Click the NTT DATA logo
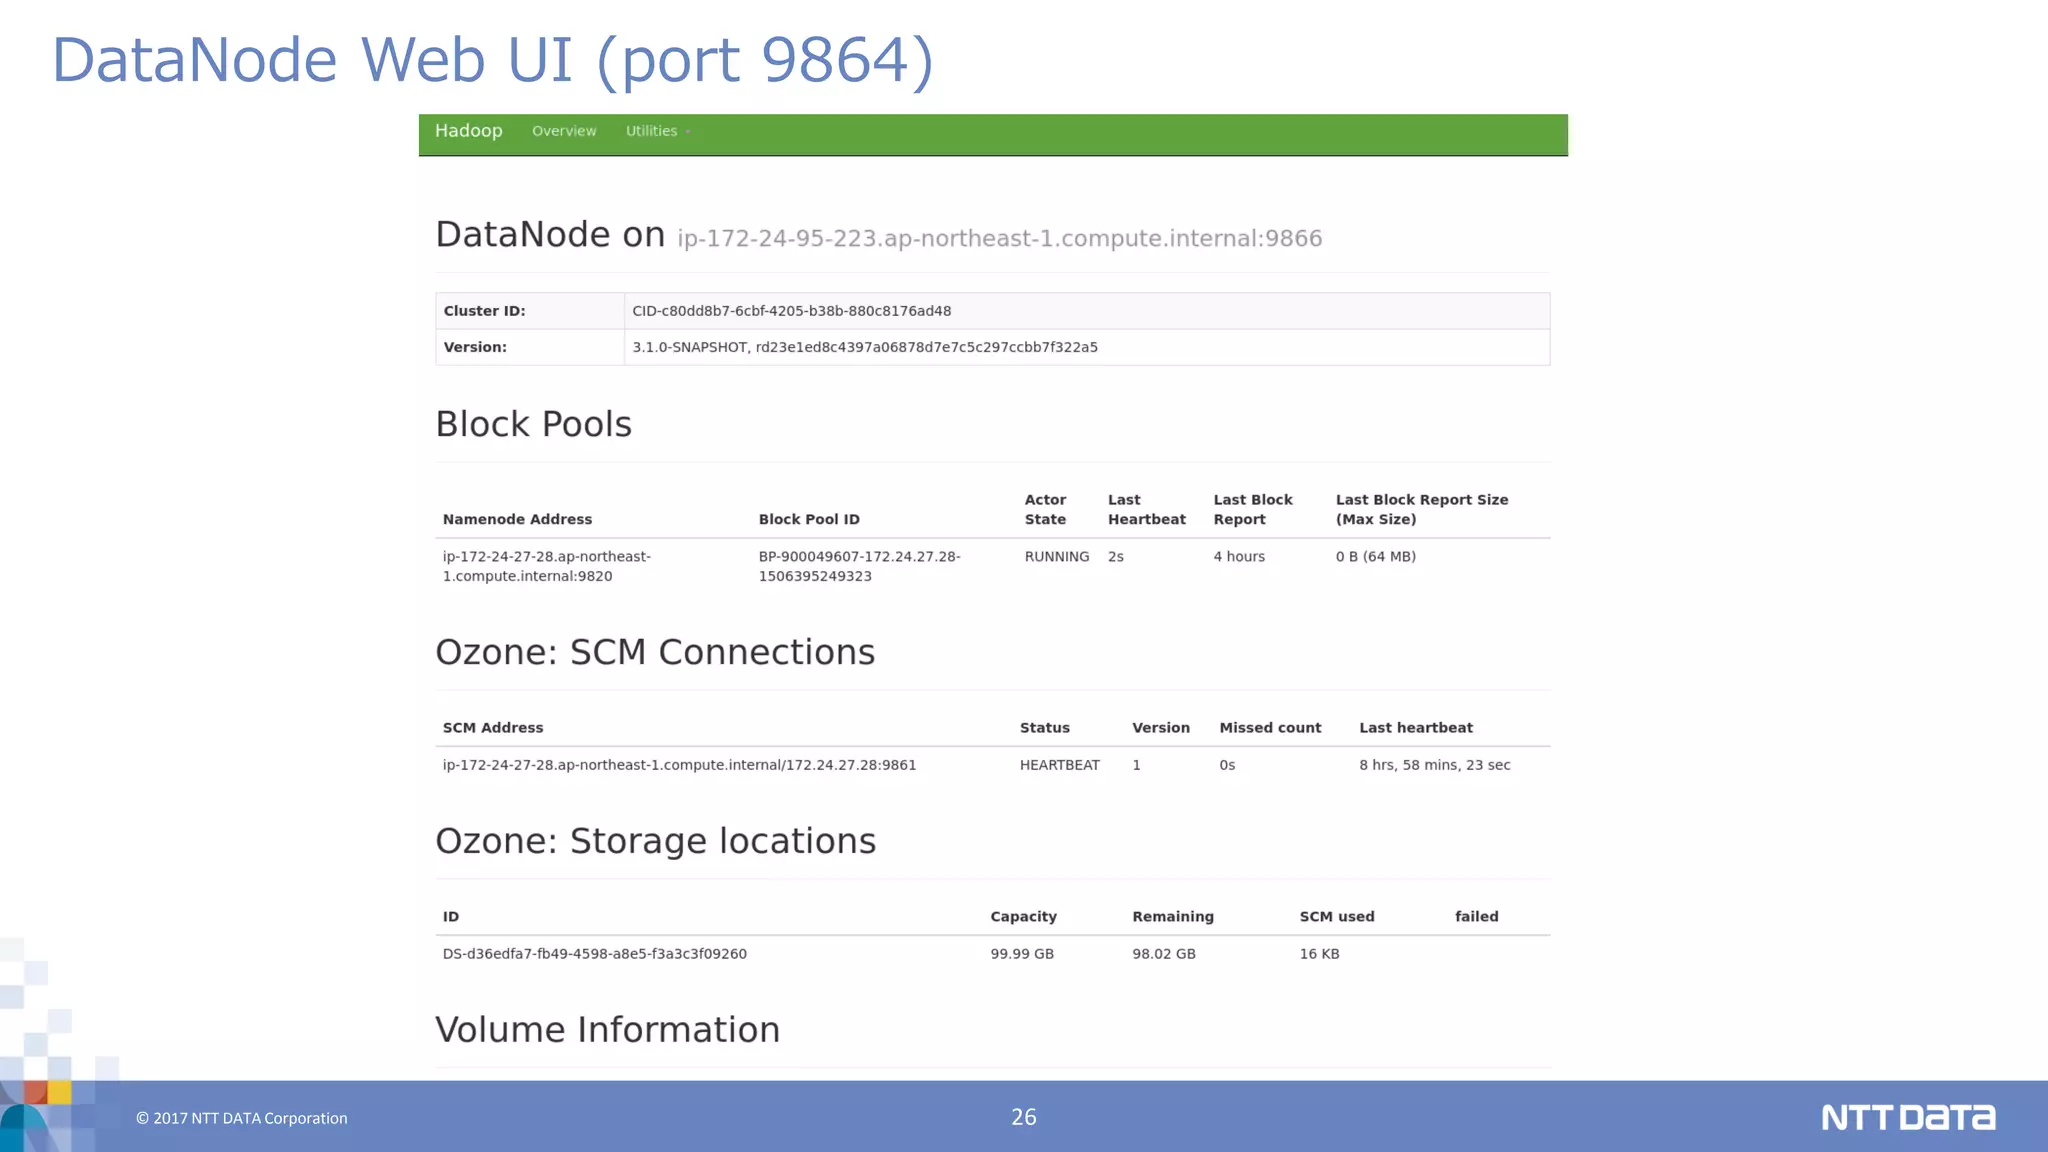 [x=1907, y=1117]
